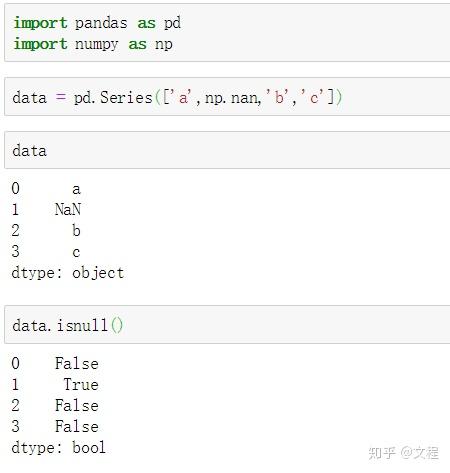Click the data.isnull() code cell
This screenshot has height=473, width=450.
click(x=227, y=325)
